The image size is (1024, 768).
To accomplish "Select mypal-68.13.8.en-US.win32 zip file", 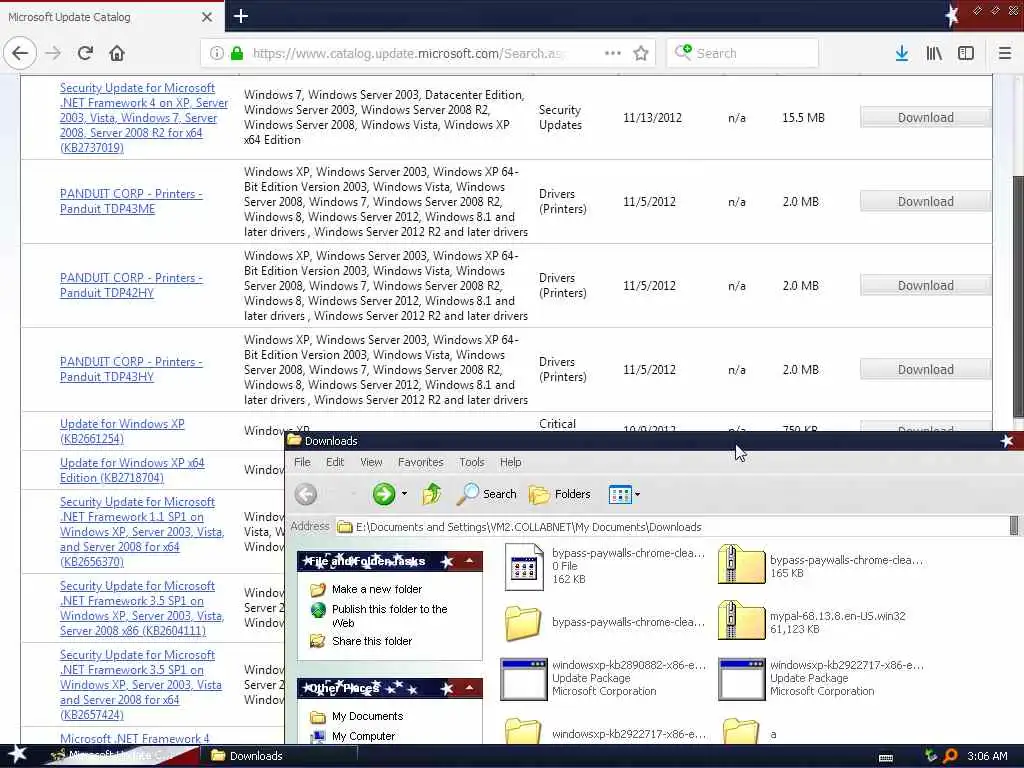I will (x=741, y=621).
